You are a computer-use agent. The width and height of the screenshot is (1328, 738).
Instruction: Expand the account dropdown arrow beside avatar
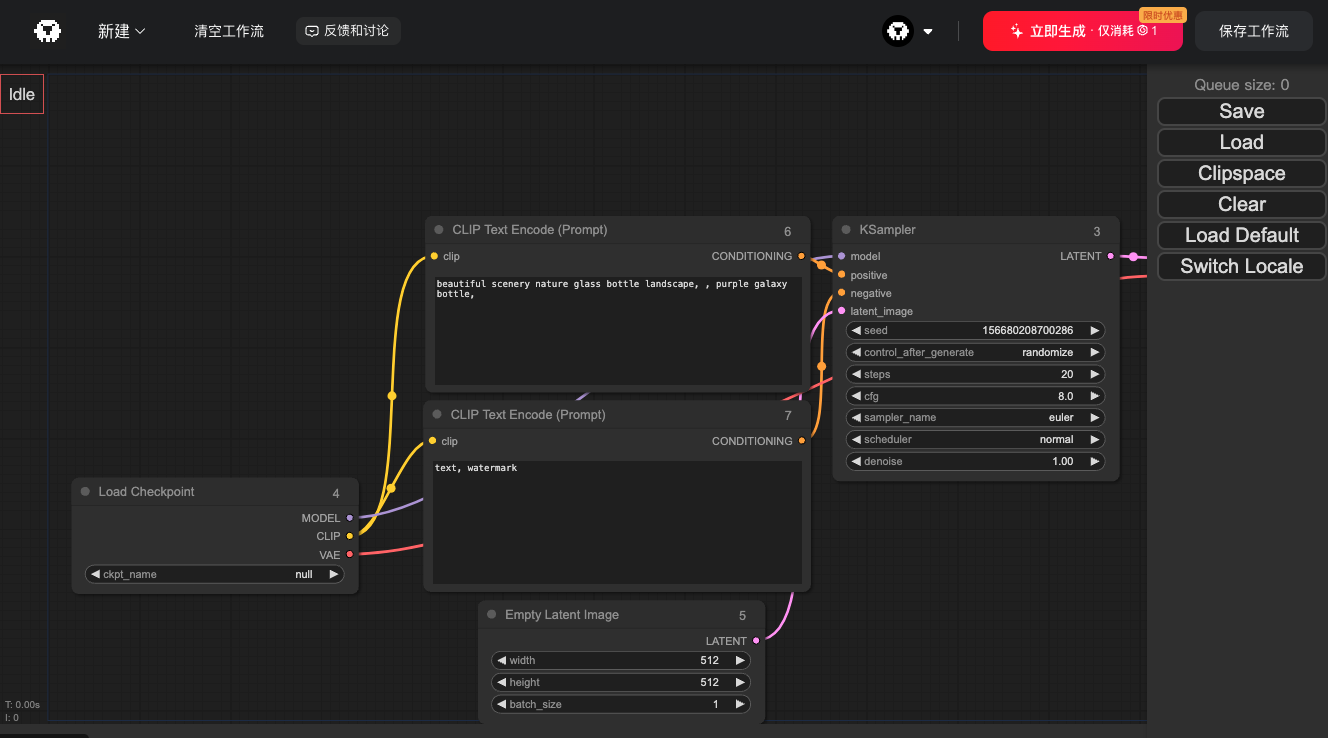pos(928,31)
